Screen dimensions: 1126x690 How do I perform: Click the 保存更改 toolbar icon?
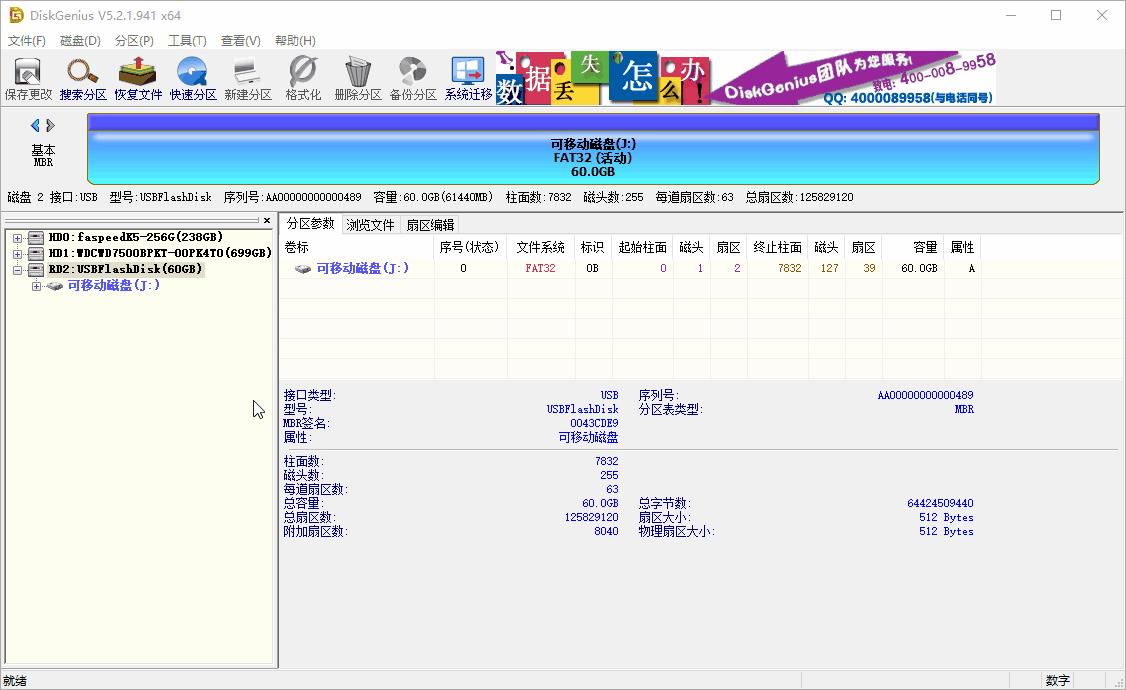(27, 76)
